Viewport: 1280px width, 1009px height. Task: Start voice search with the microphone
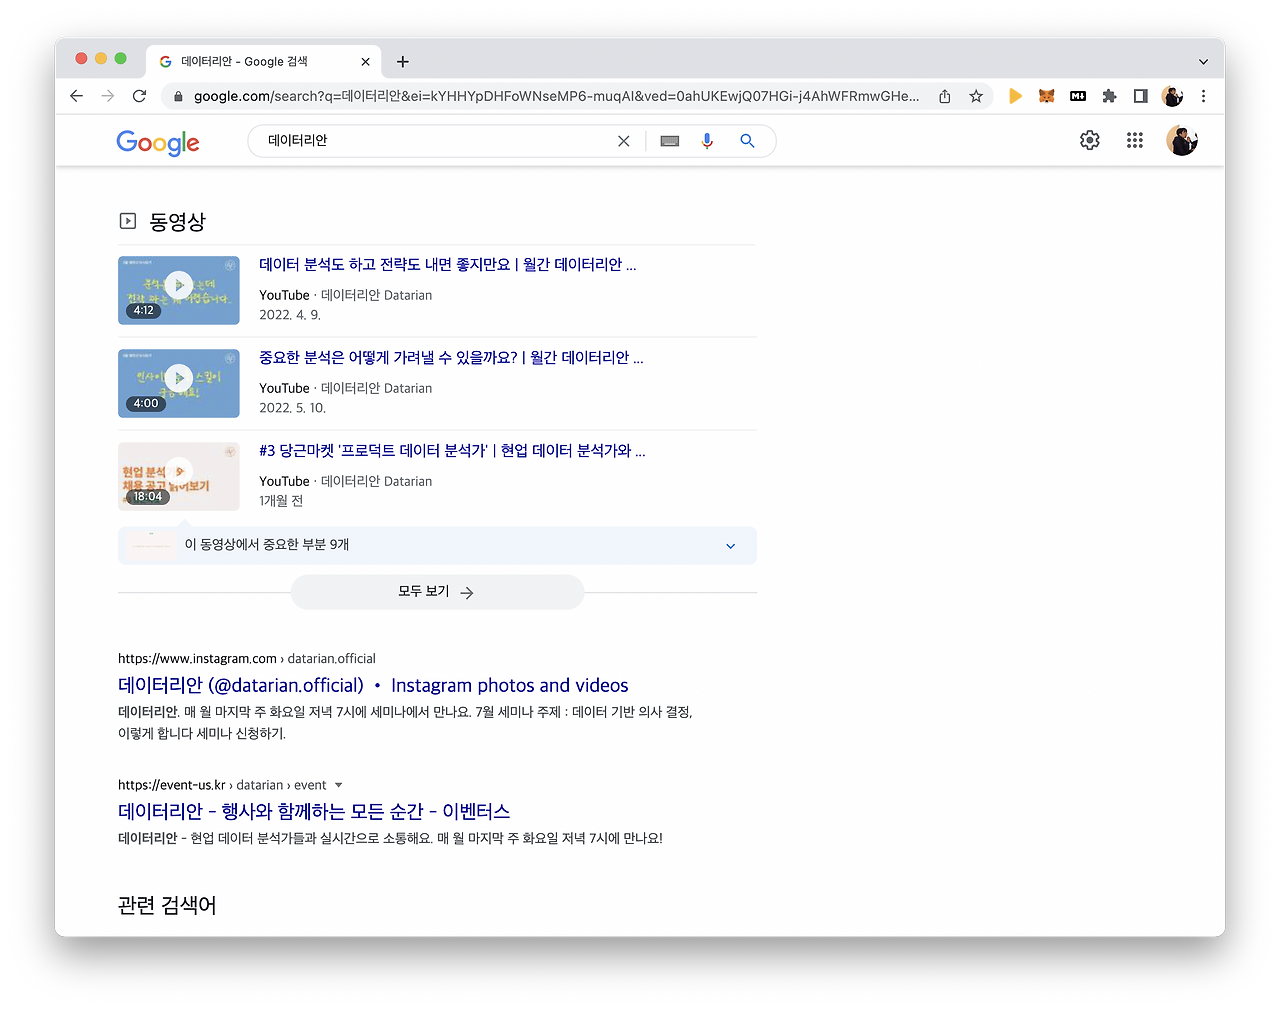click(x=707, y=141)
